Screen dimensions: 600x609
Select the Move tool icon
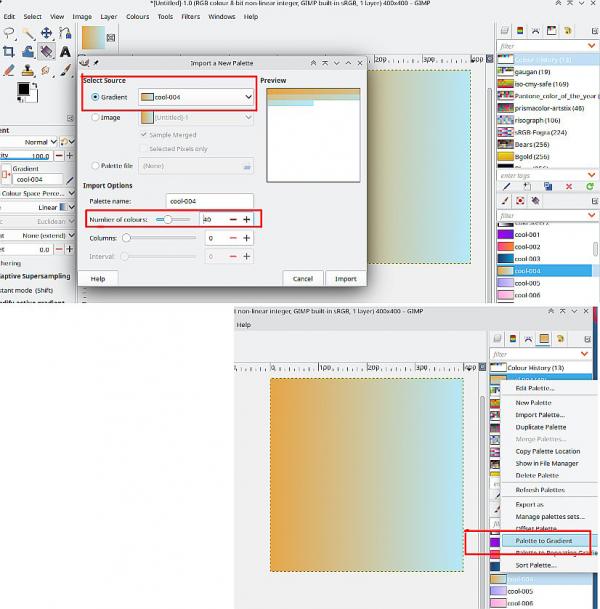pyautogui.click(x=47, y=33)
